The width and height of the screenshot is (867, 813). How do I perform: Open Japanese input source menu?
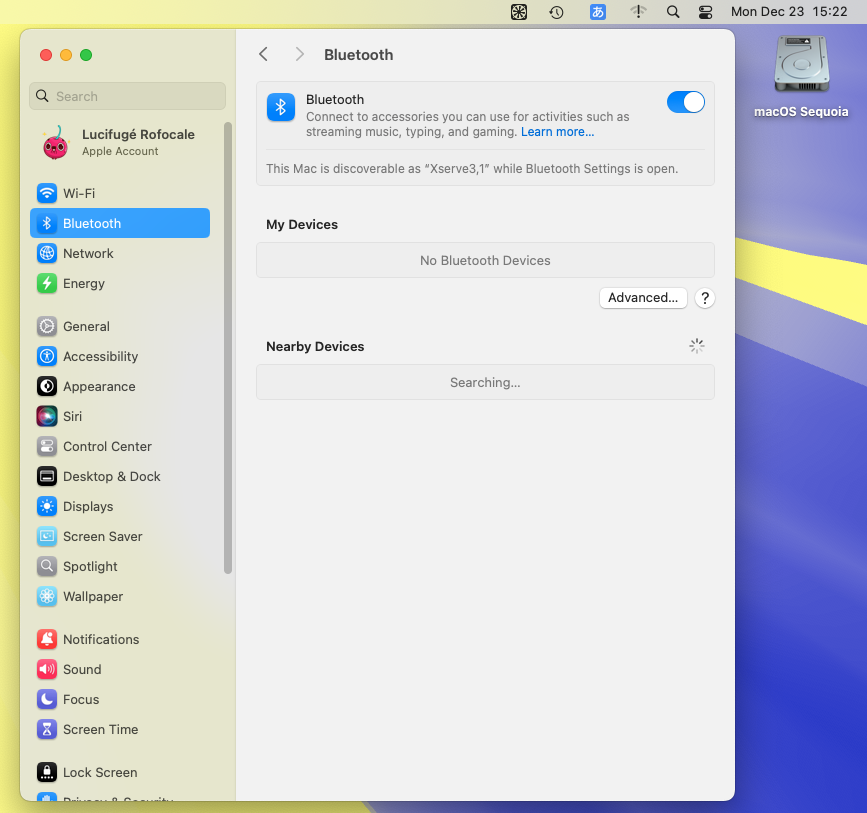(x=598, y=12)
